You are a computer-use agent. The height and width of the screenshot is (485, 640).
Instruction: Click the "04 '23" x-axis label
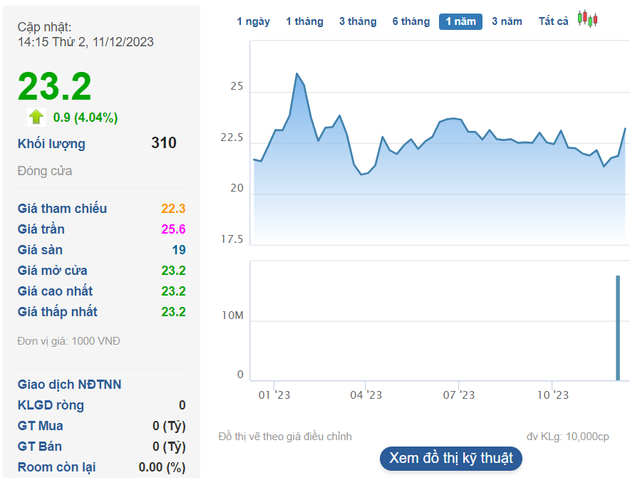(x=366, y=395)
